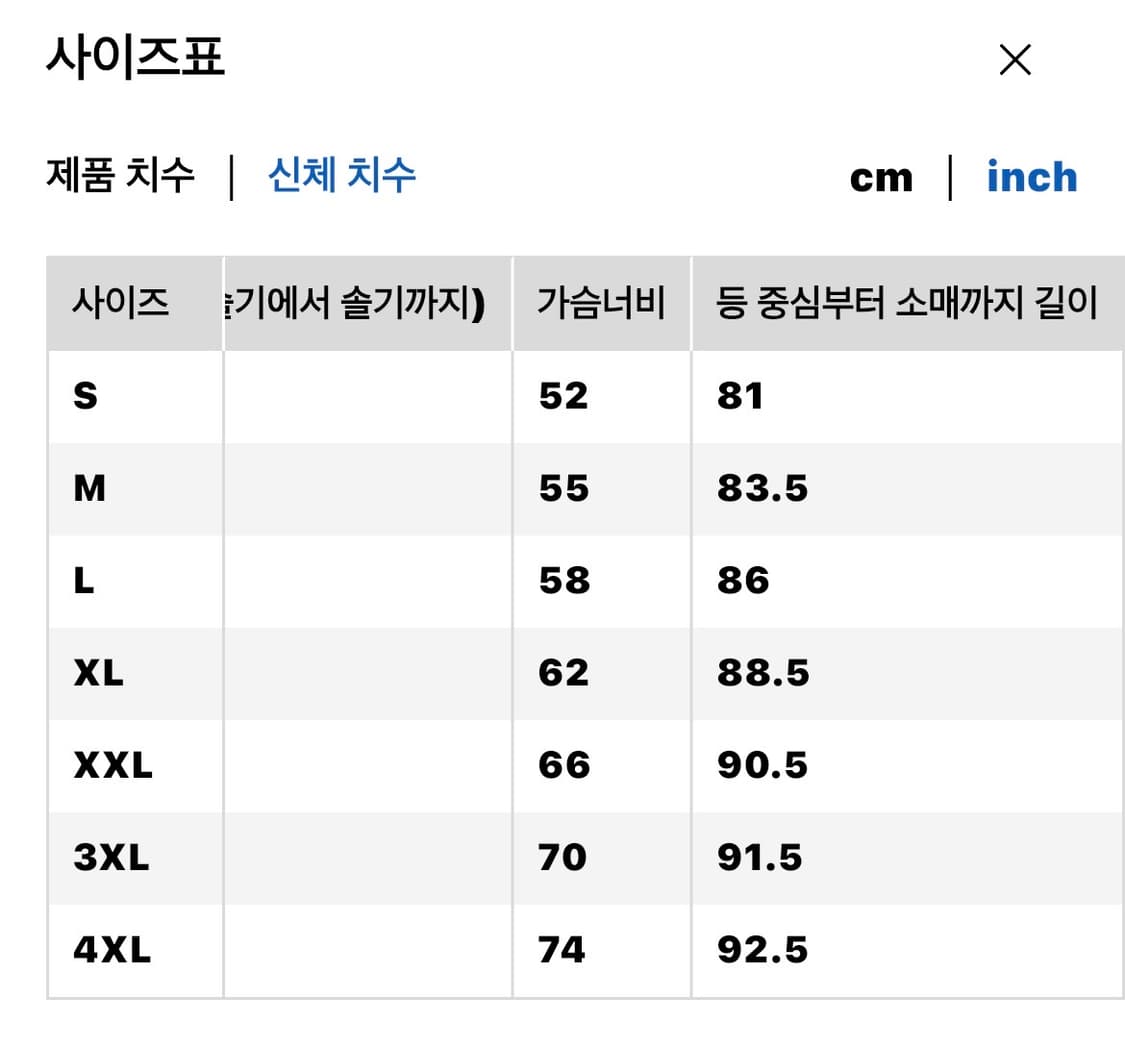Click chest width value 52 for size S
The width and height of the screenshot is (1125, 1045).
(560, 396)
